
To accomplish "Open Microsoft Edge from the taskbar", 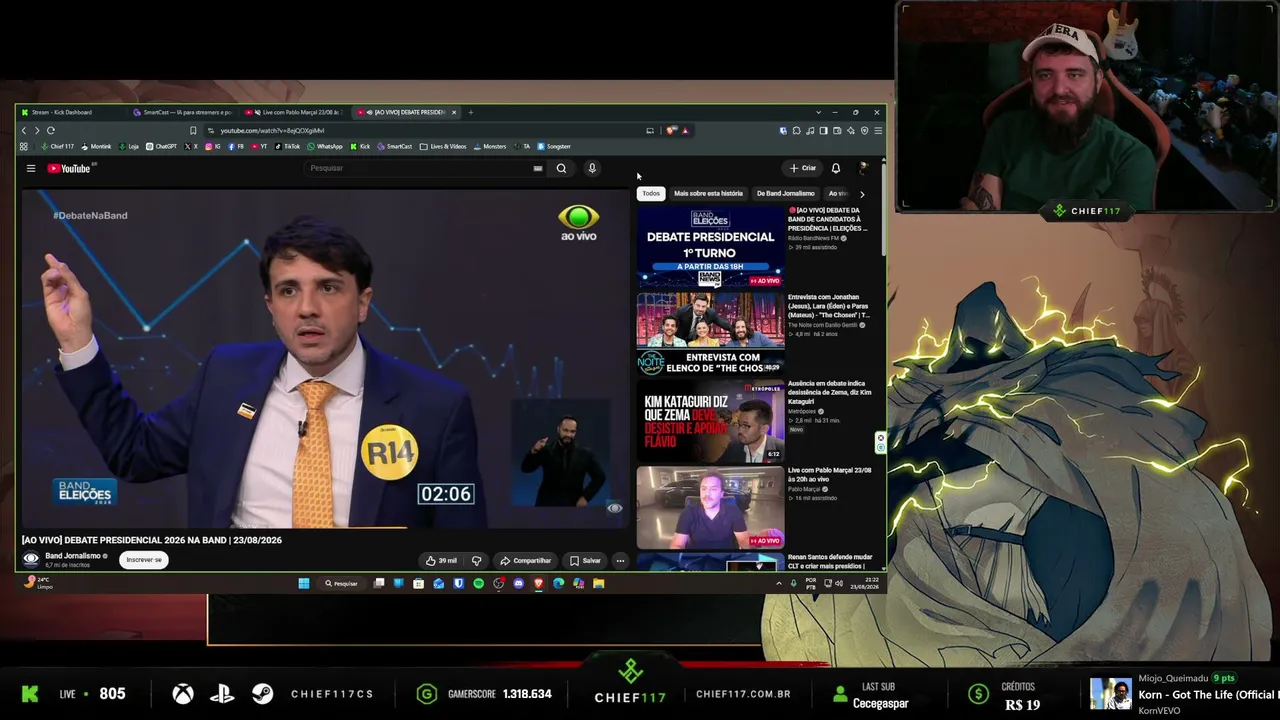I will coord(558,583).
